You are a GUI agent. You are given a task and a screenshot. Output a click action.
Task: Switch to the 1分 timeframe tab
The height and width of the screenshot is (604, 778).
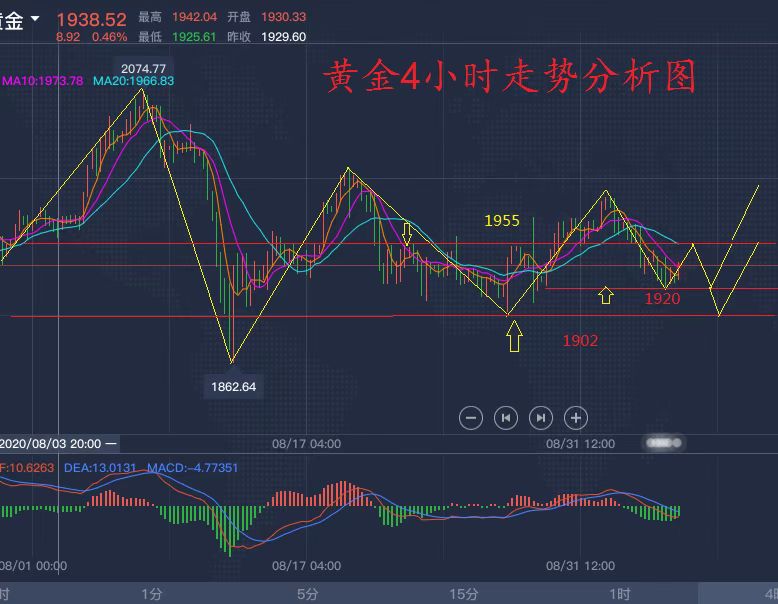click(151, 594)
